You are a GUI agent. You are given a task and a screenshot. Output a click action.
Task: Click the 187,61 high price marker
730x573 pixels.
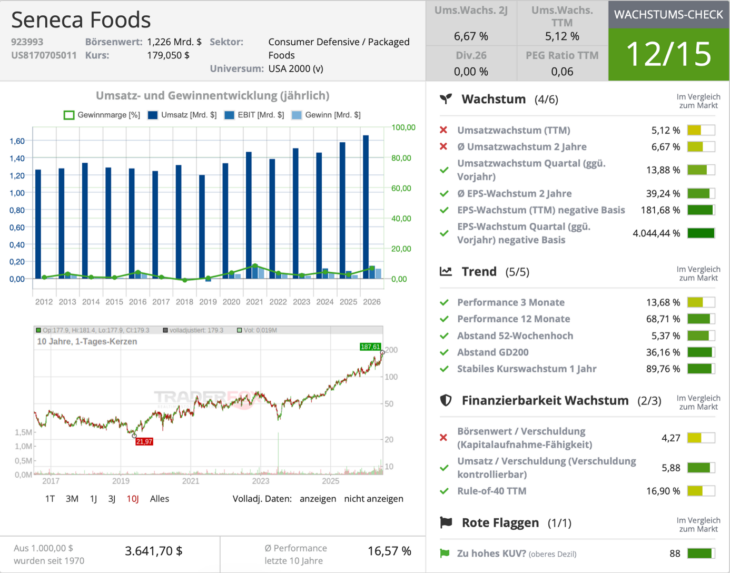click(x=370, y=347)
